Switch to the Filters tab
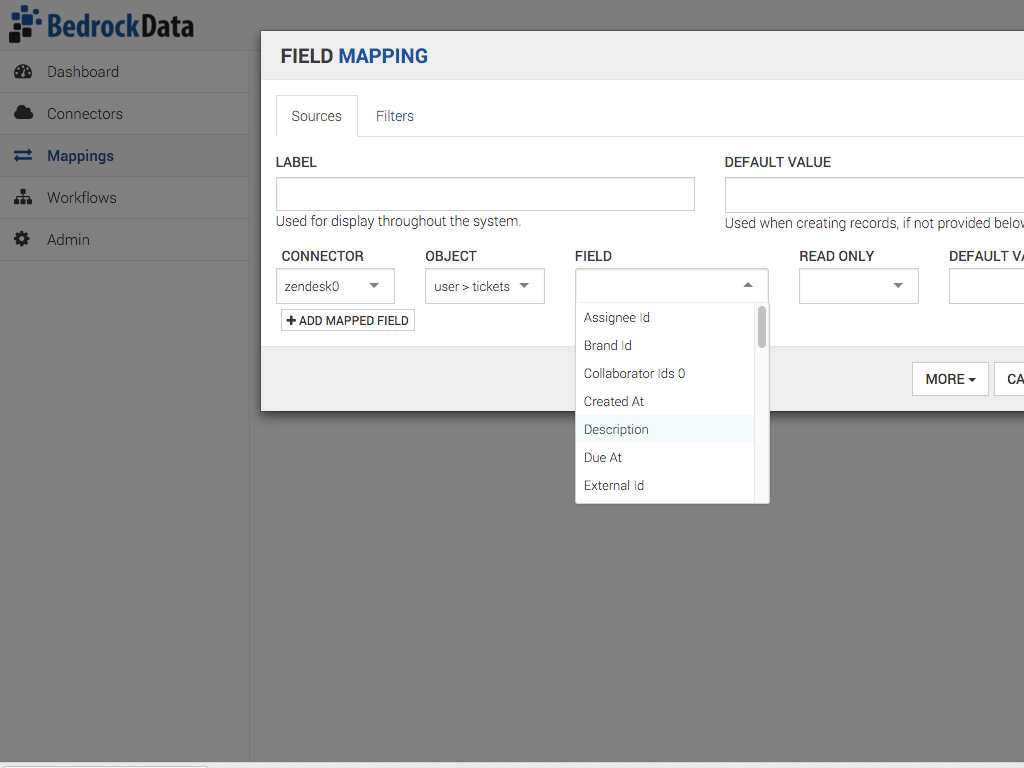Screen dimensions: 1024x768 [x=394, y=116]
